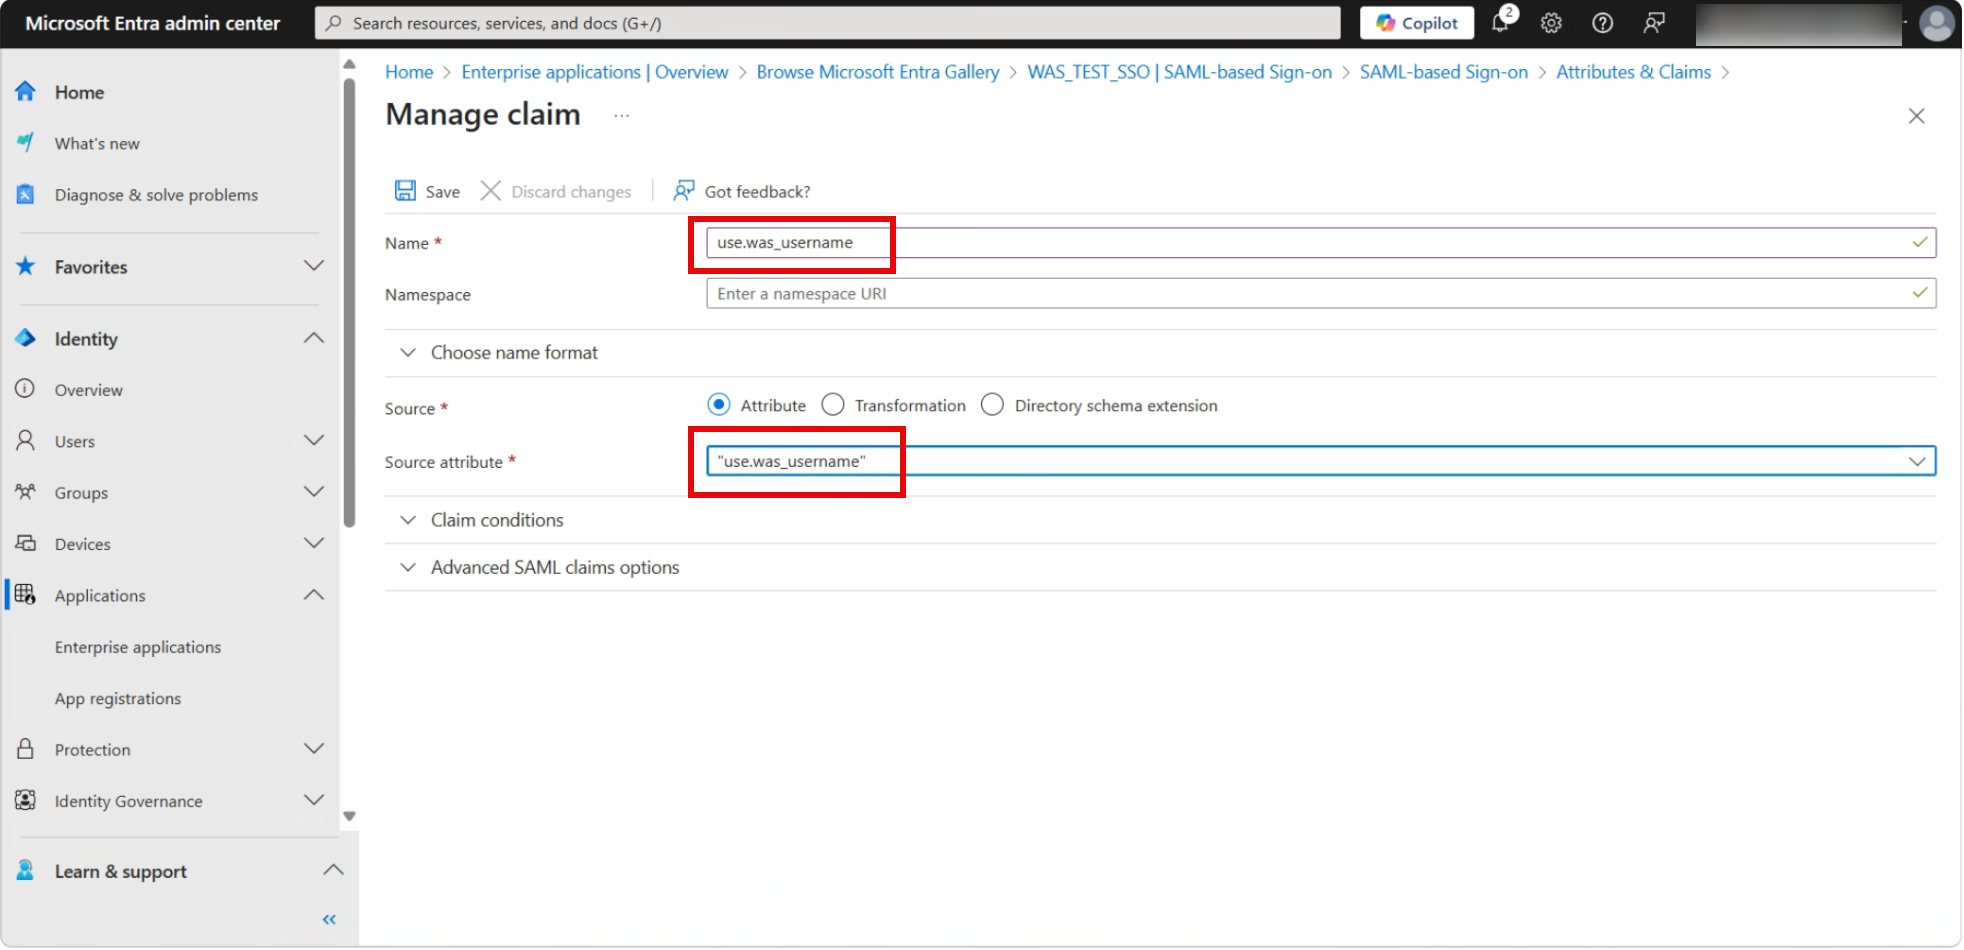Click the top bar feedback person icon
The image size is (1964, 950).
(x=1654, y=23)
